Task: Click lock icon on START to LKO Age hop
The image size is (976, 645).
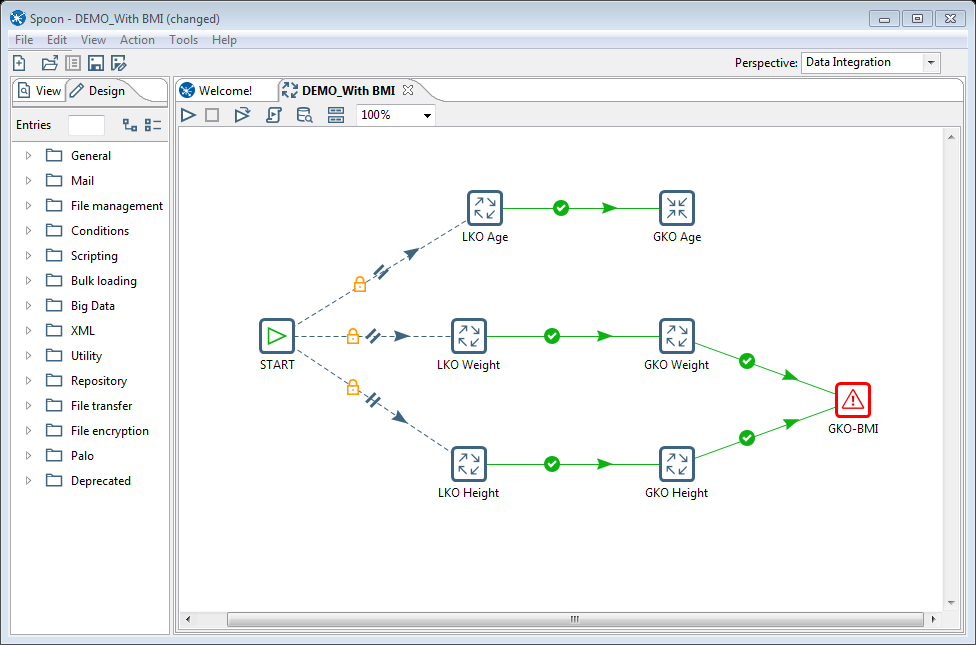Action: pos(360,285)
